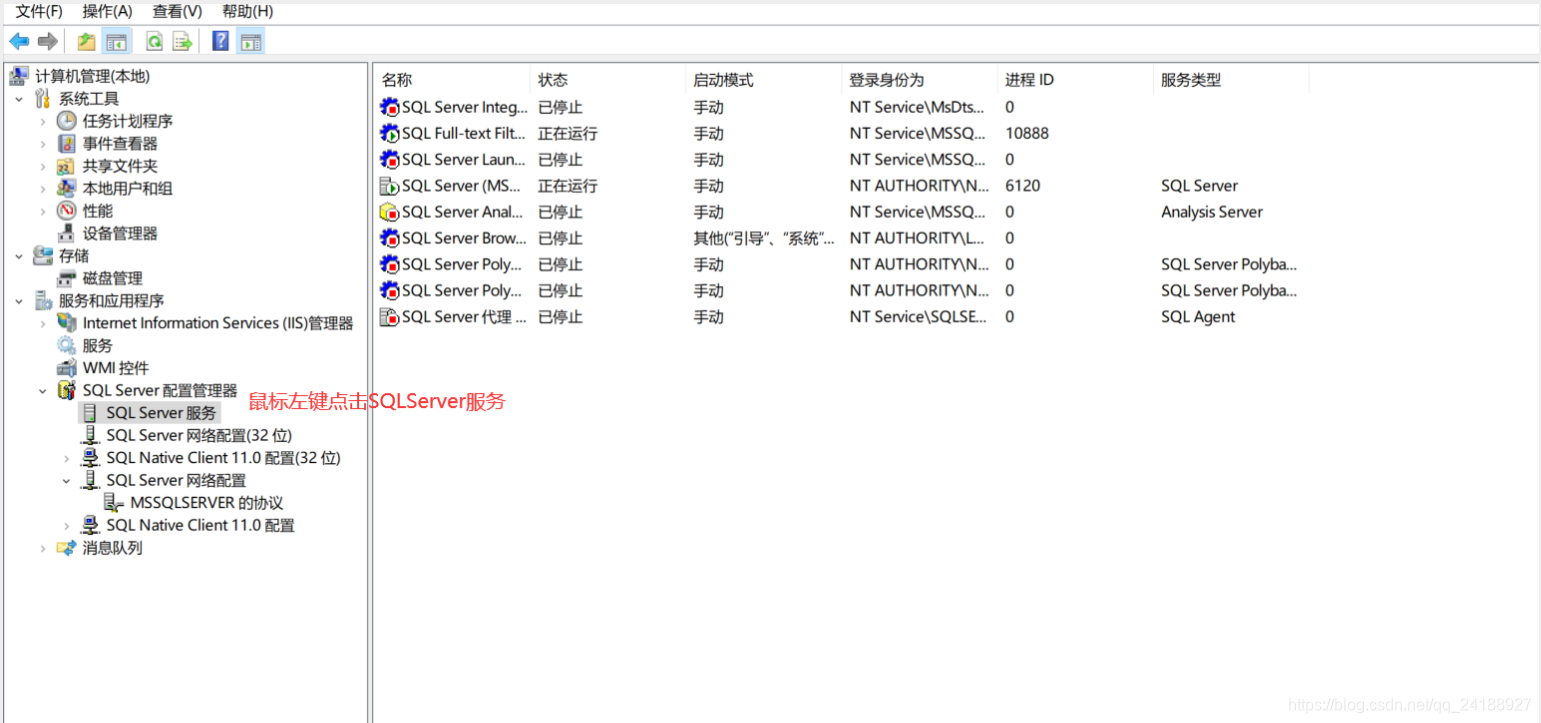Click the blue Back arrow toolbar icon
The height and width of the screenshot is (723, 1541).
(x=19, y=41)
